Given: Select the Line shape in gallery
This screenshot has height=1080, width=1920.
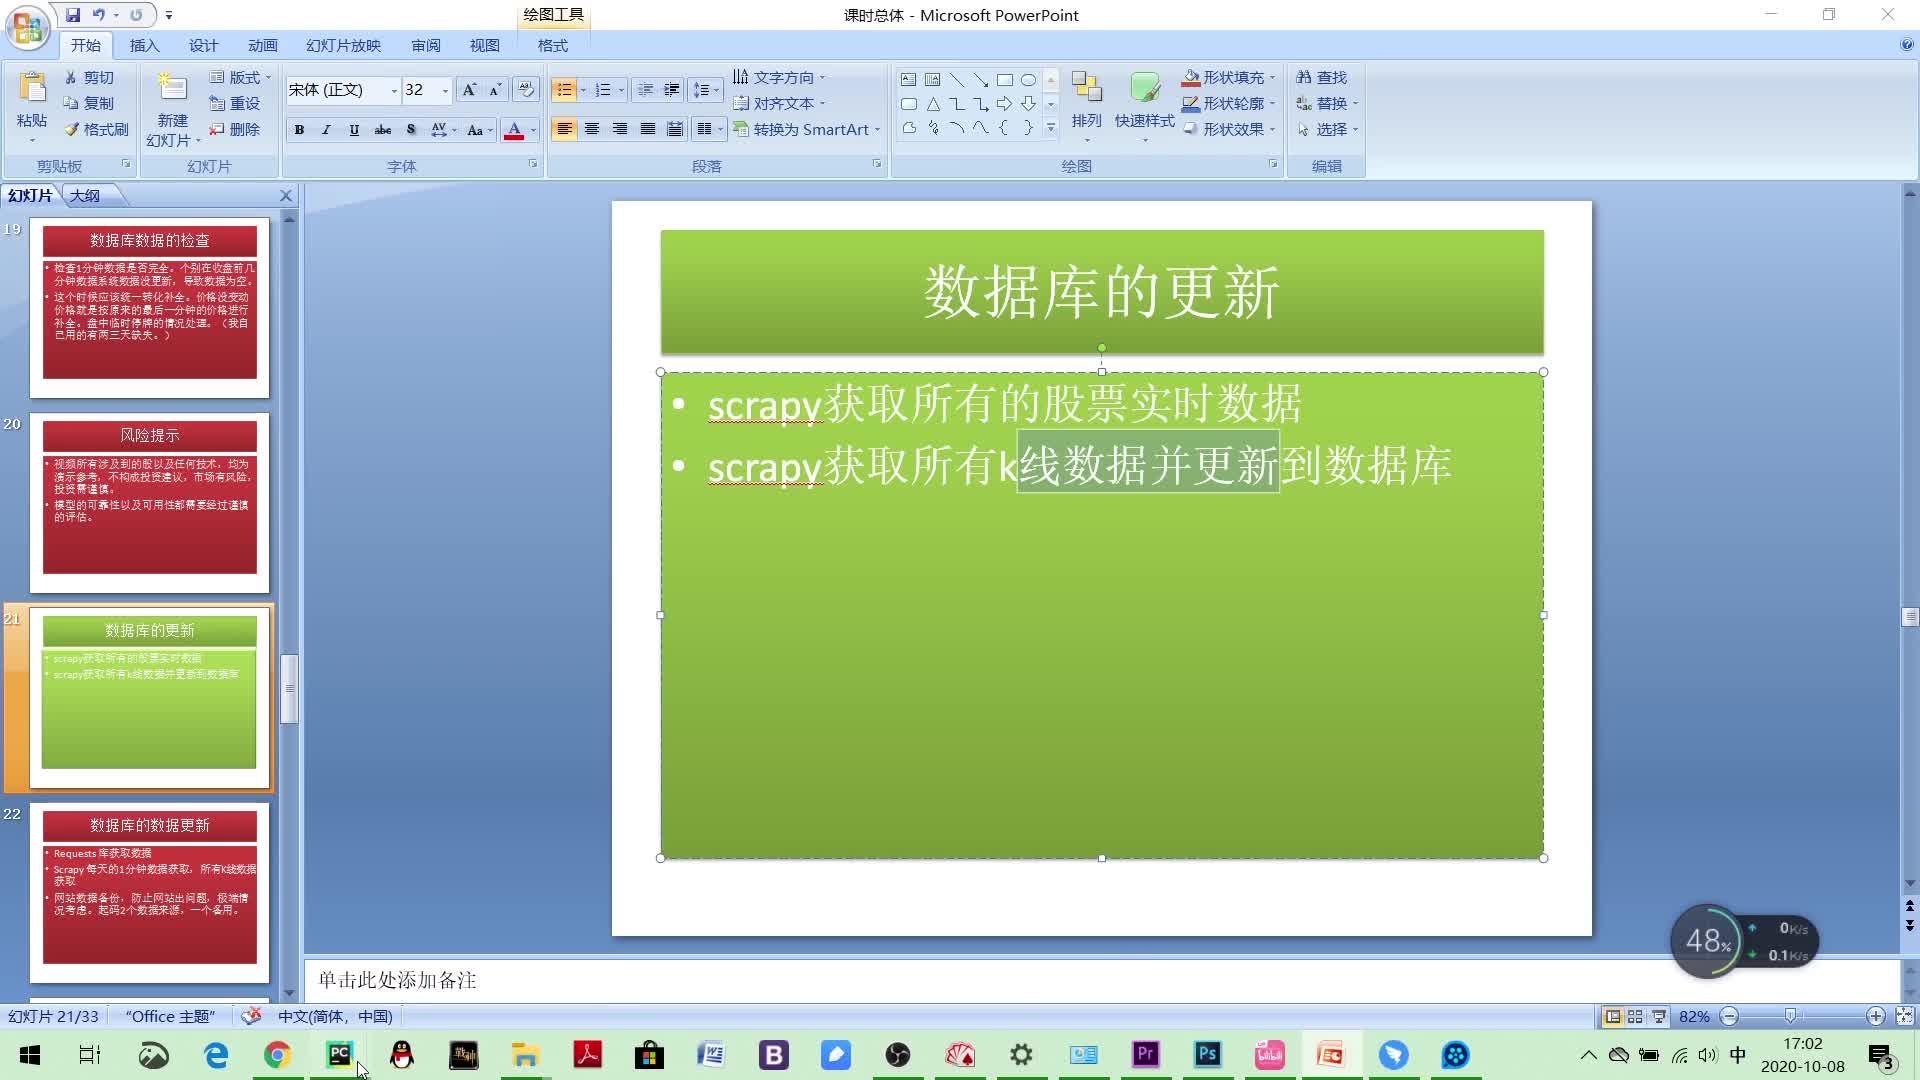Looking at the screenshot, I should (x=957, y=80).
